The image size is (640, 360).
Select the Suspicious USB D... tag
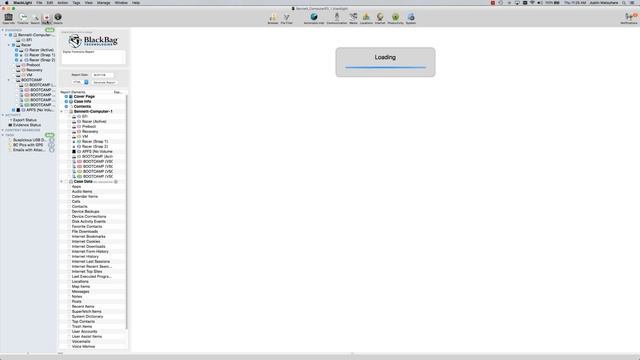coord(29,140)
